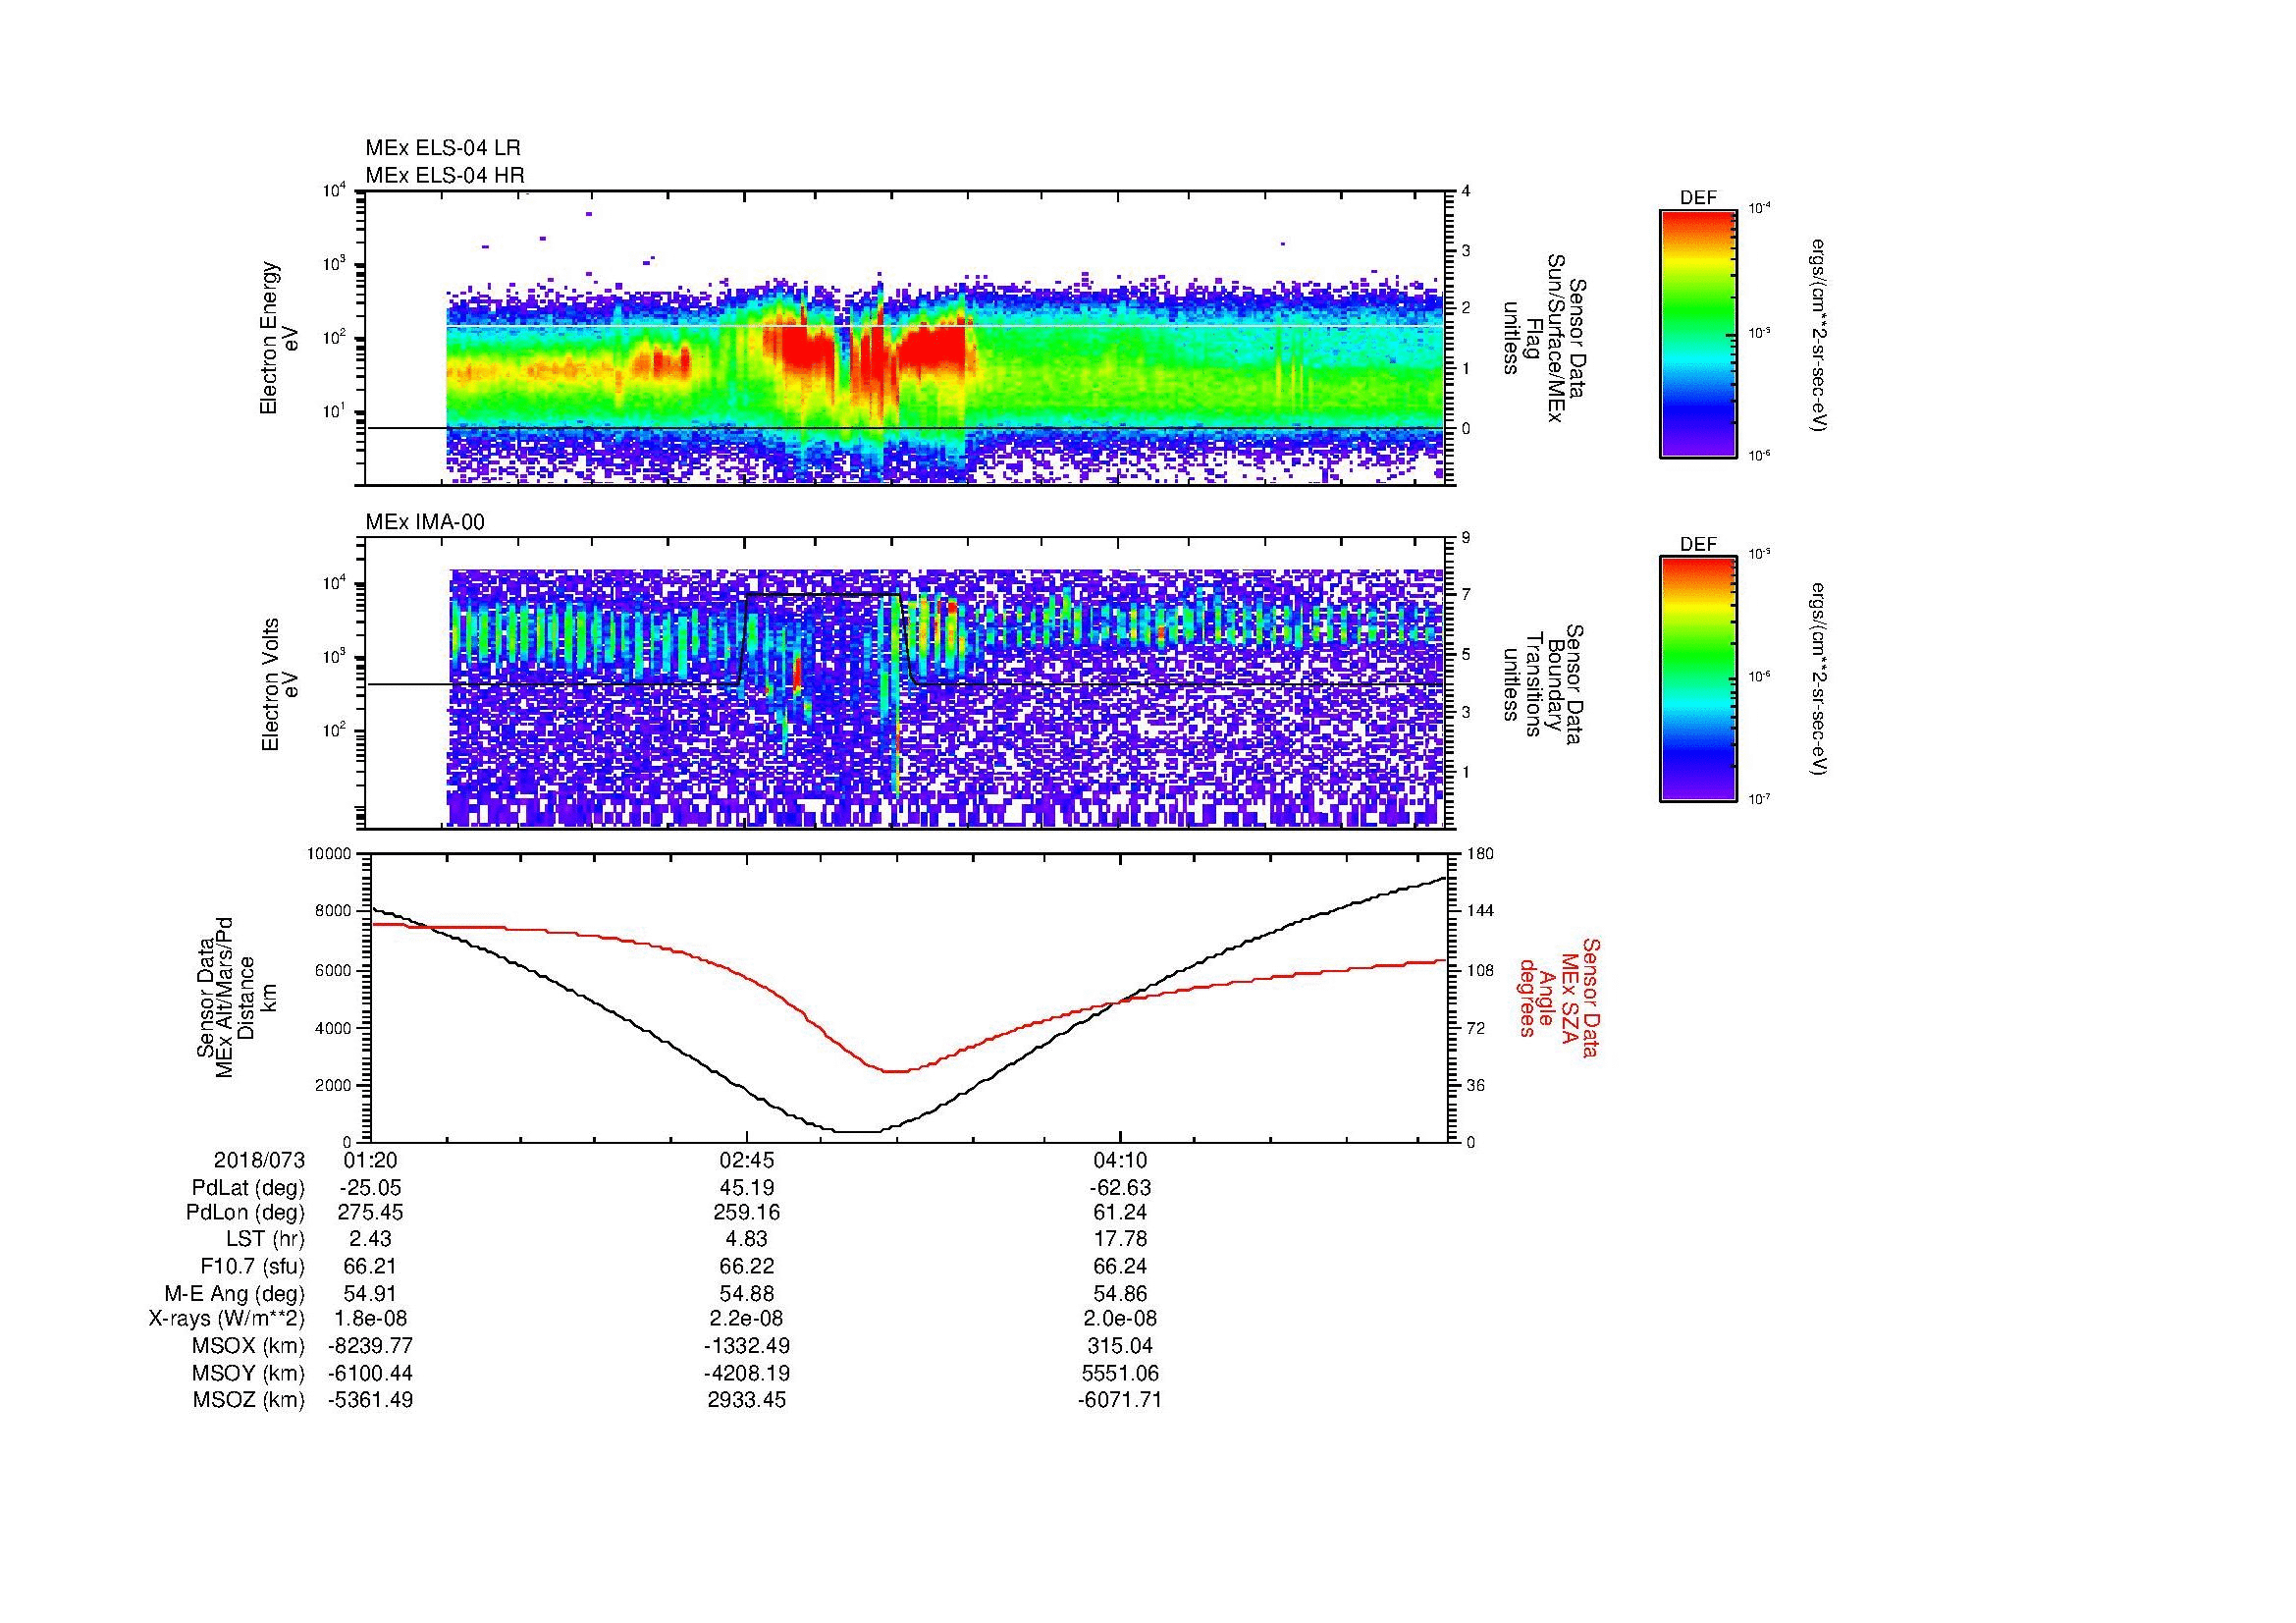Click the MSOY value 5551.06
Viewport: 2296px width, 1623px height.
(x=1120, y=1373)
